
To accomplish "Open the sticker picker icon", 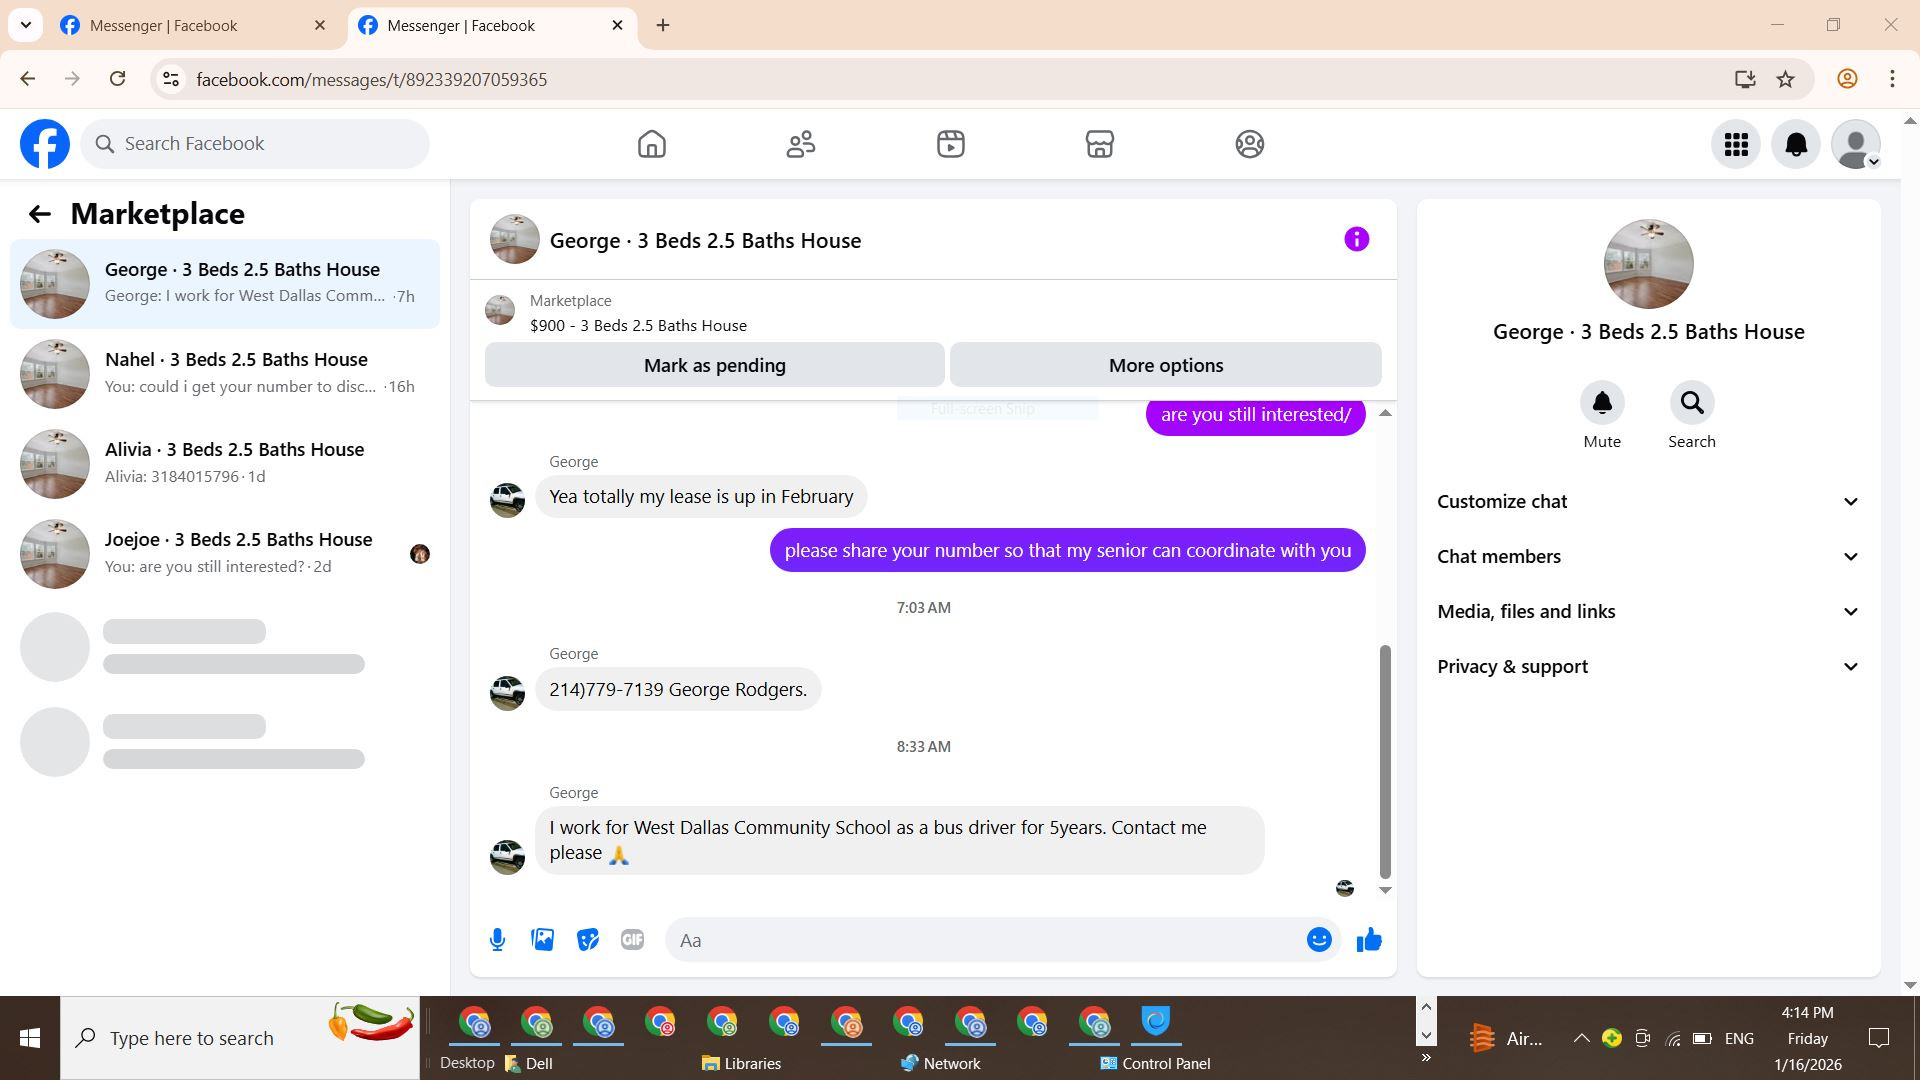I will coord(587,940).
